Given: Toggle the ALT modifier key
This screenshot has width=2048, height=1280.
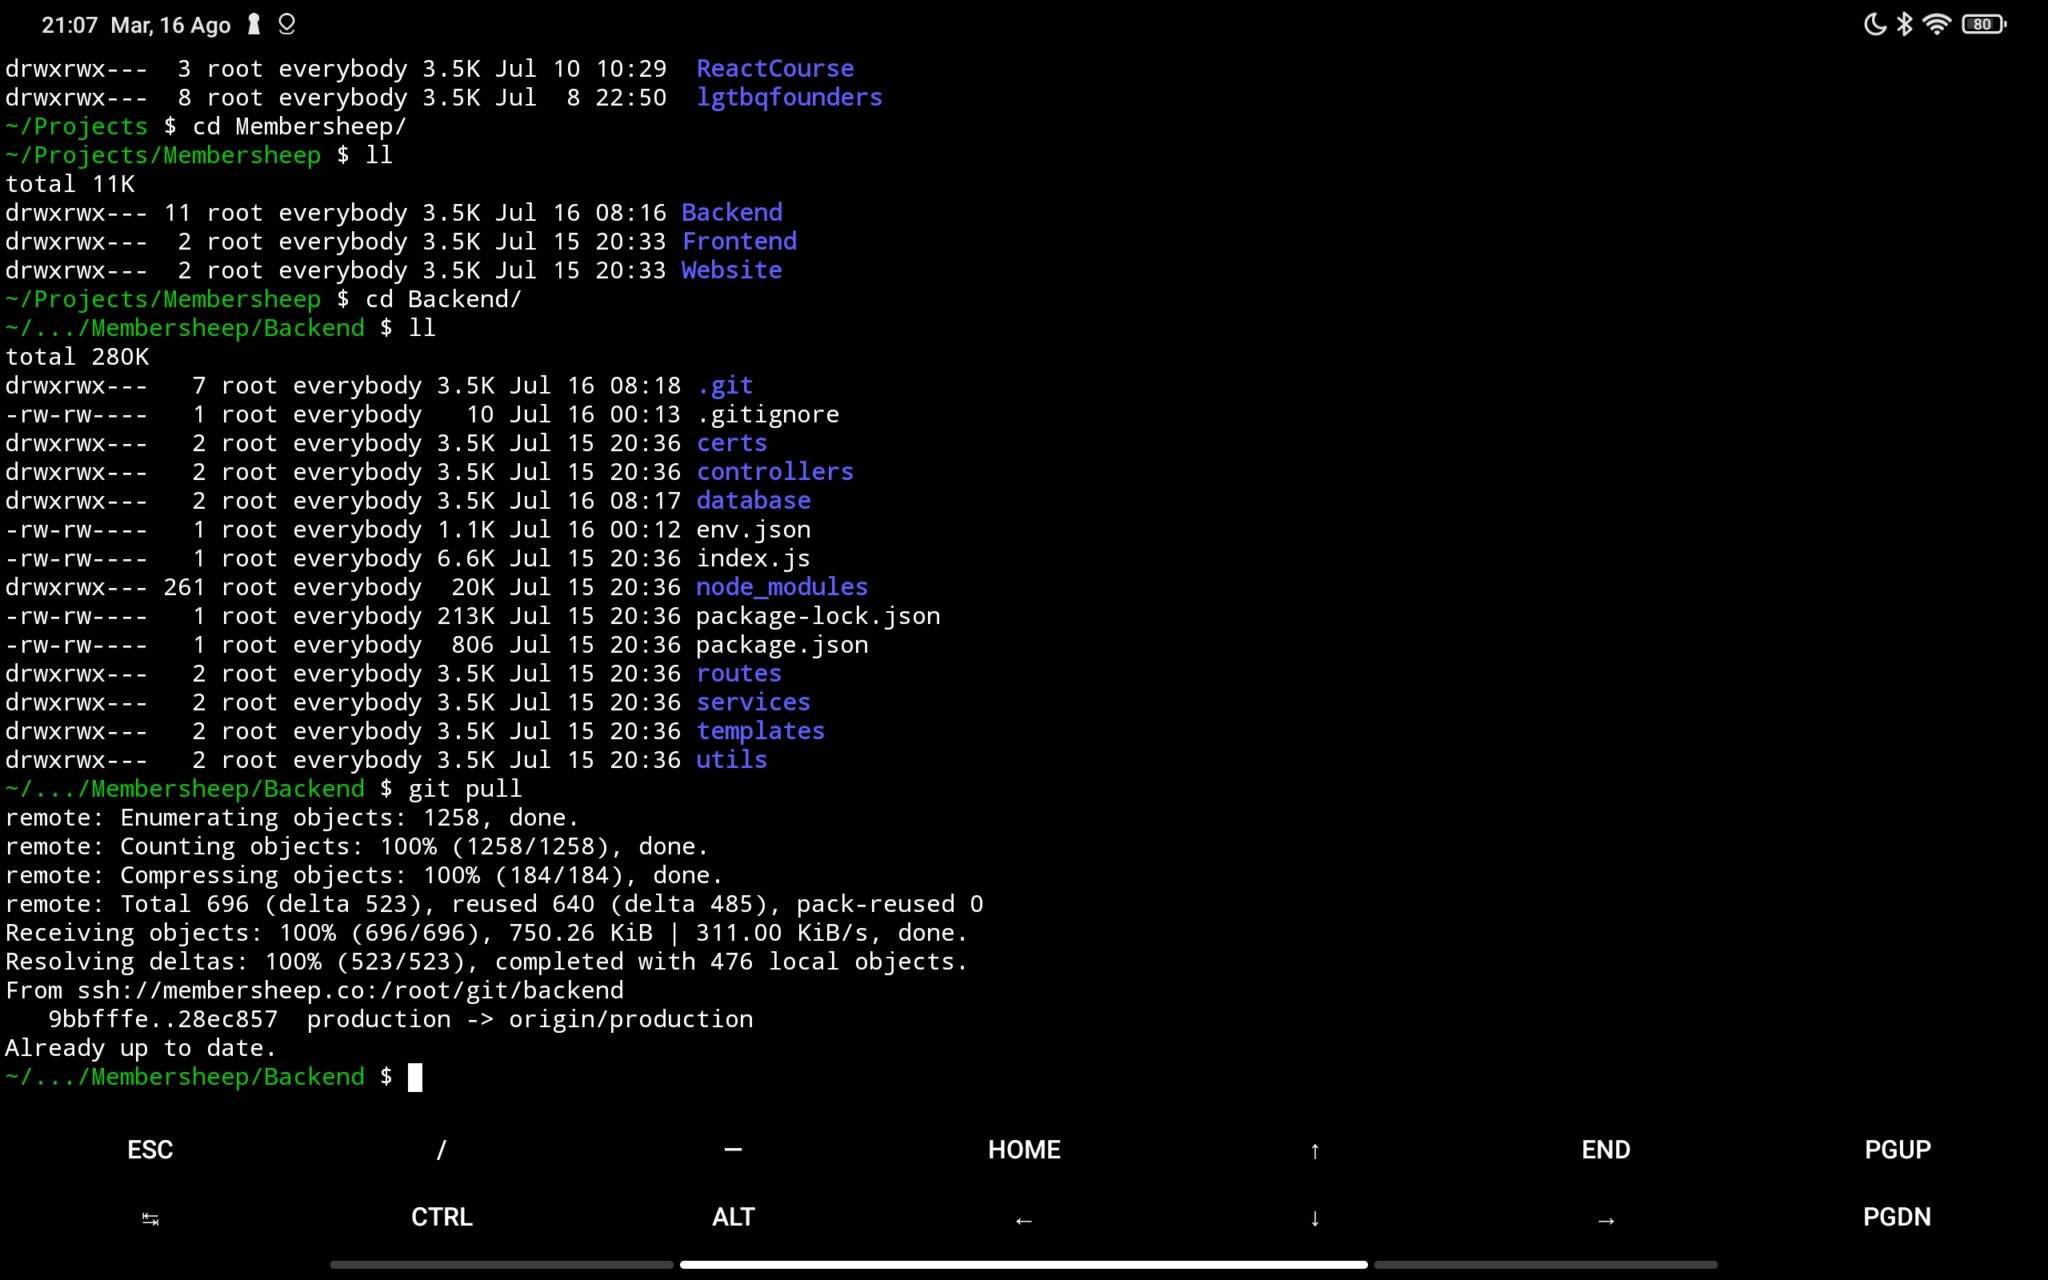Looking at the screenshot, I should (733, 1217).
